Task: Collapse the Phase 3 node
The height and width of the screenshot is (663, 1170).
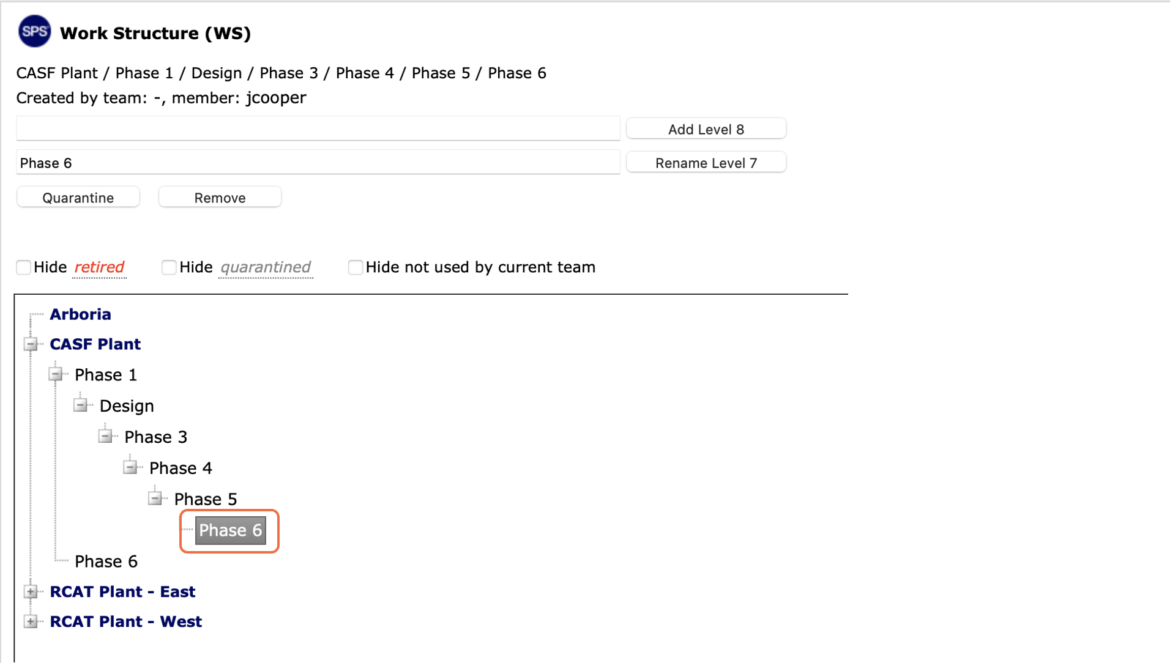Action: coord(105,436)
